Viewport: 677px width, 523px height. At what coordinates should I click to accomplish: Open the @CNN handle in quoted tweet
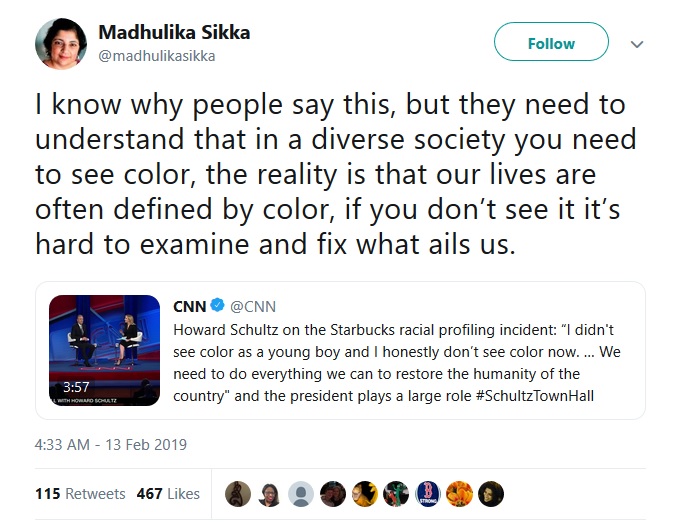tap(253, 307)
